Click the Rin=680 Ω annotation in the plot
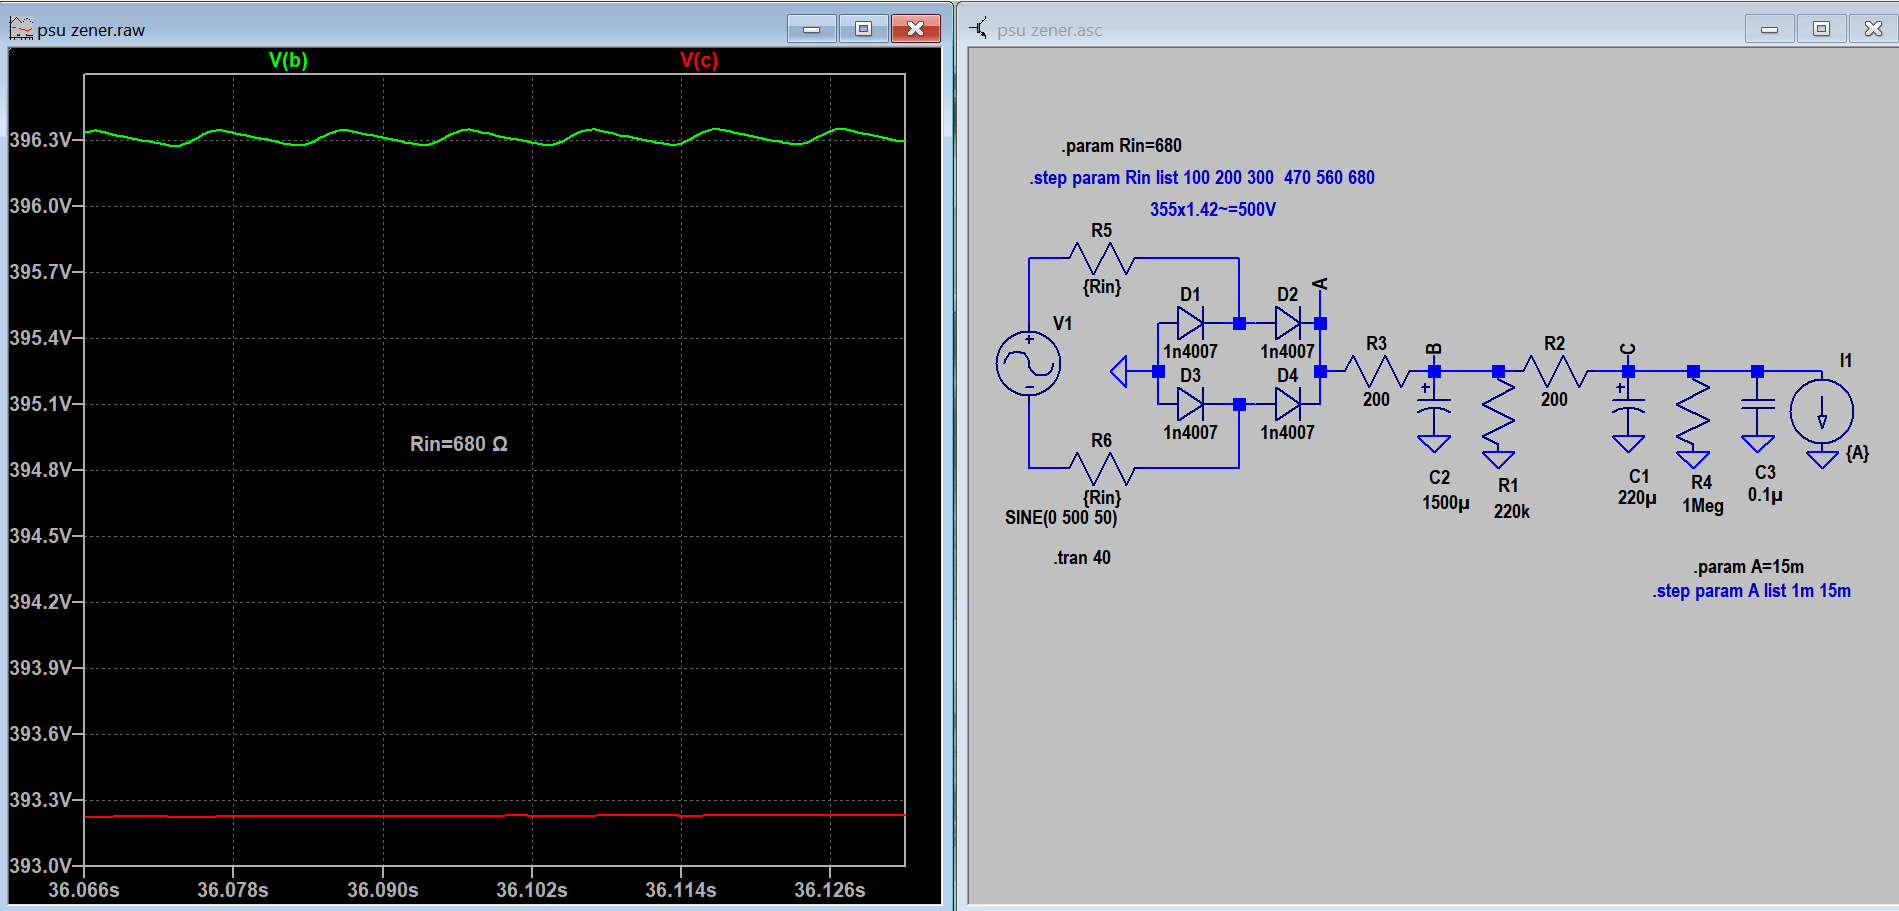Image resolution: width=1899 pixels, height=911 pixels. (x=459, y=444)
